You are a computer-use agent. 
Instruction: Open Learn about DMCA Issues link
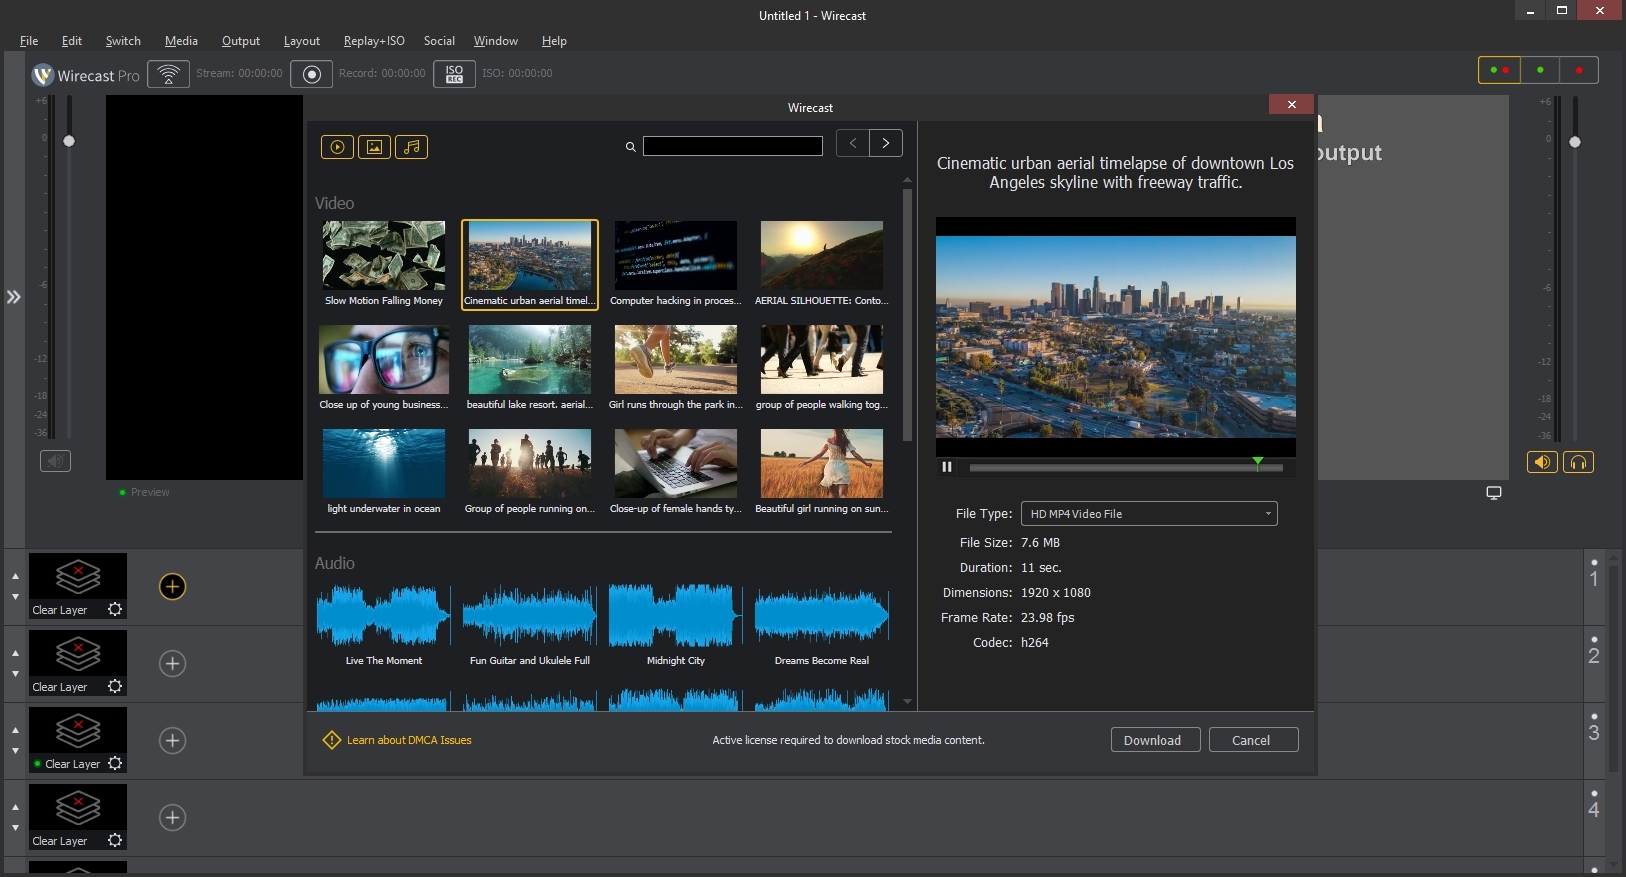coord(409,740)
